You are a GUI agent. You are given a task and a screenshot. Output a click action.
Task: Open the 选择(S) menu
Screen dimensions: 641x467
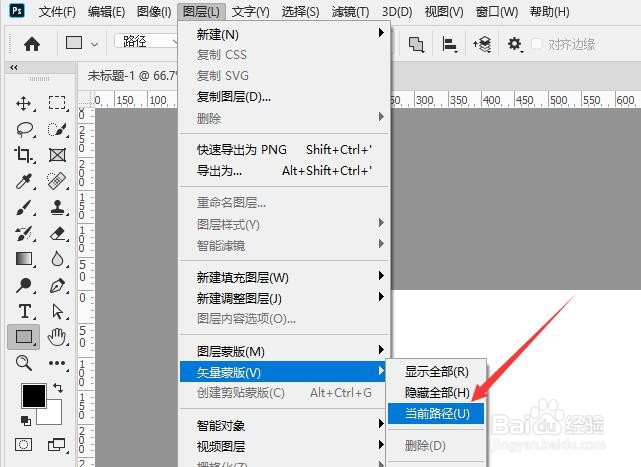click(300, 11)
